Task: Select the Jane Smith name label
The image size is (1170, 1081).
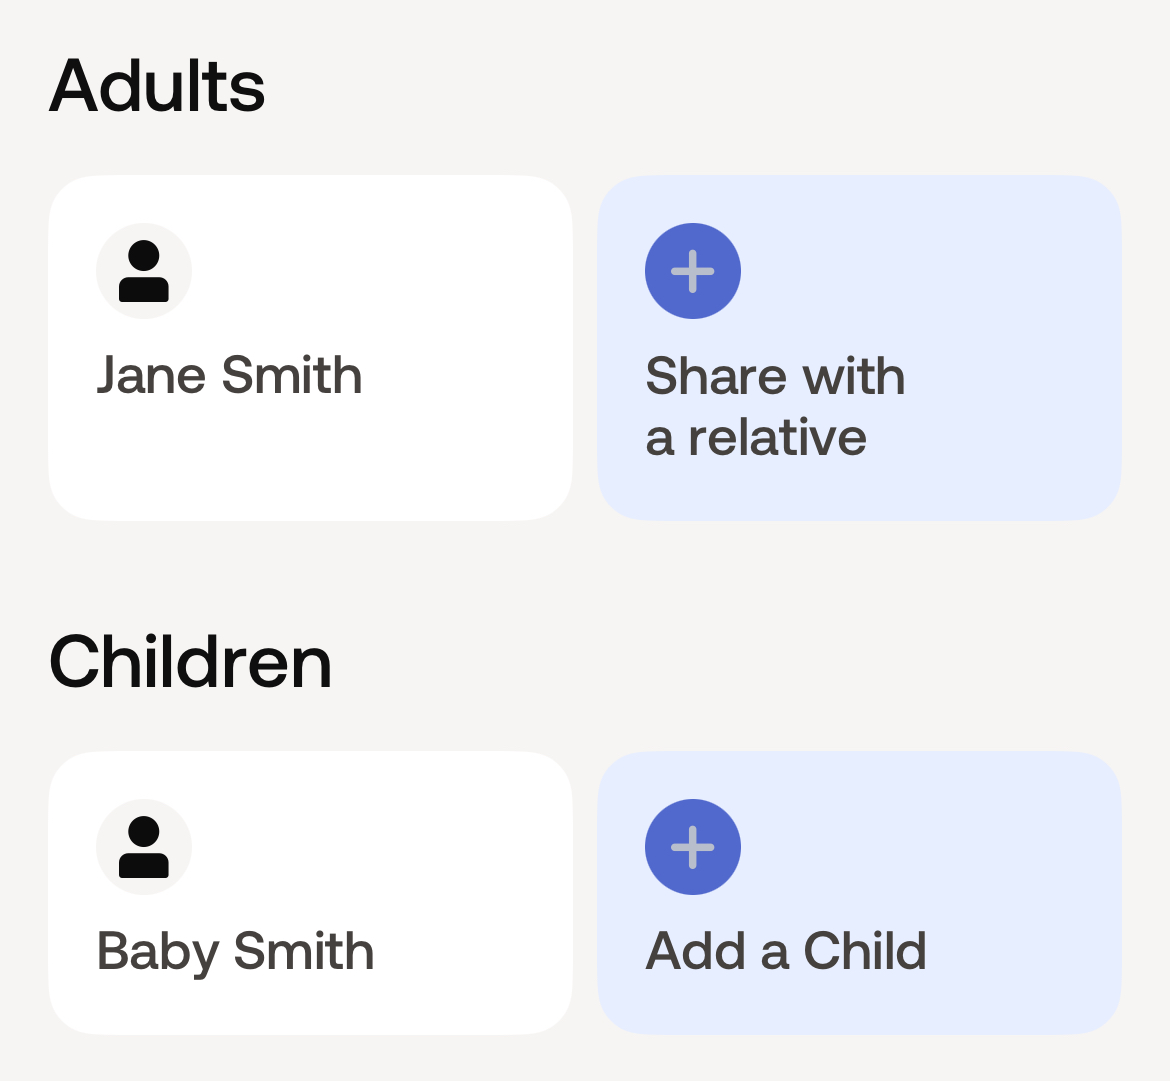Action: 229,375
